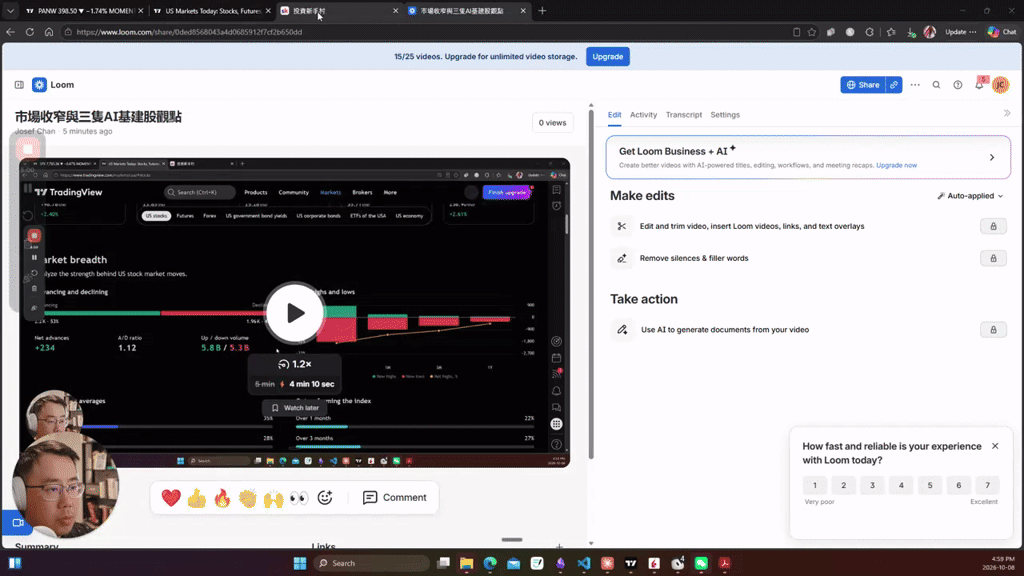
Task: Click Watch later on the video
Action: tap(295, 408)
